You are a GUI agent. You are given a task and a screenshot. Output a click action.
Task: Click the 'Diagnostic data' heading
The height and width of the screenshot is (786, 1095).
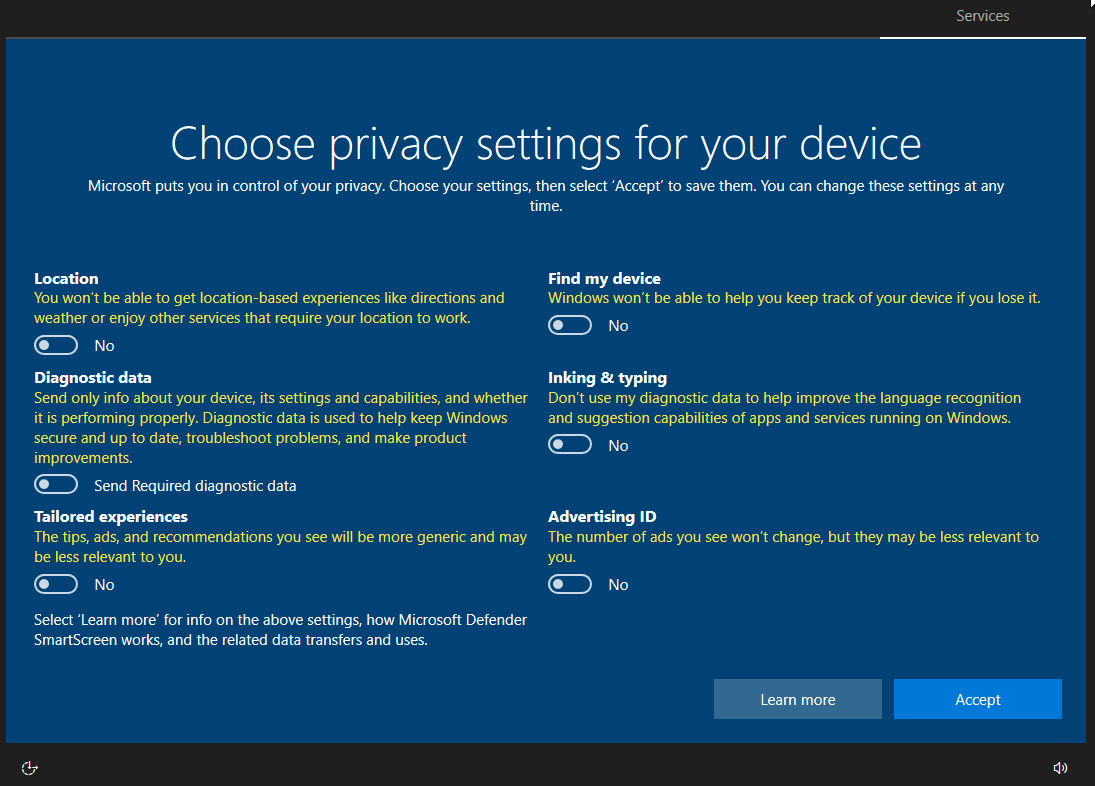[x=93, y=378]
